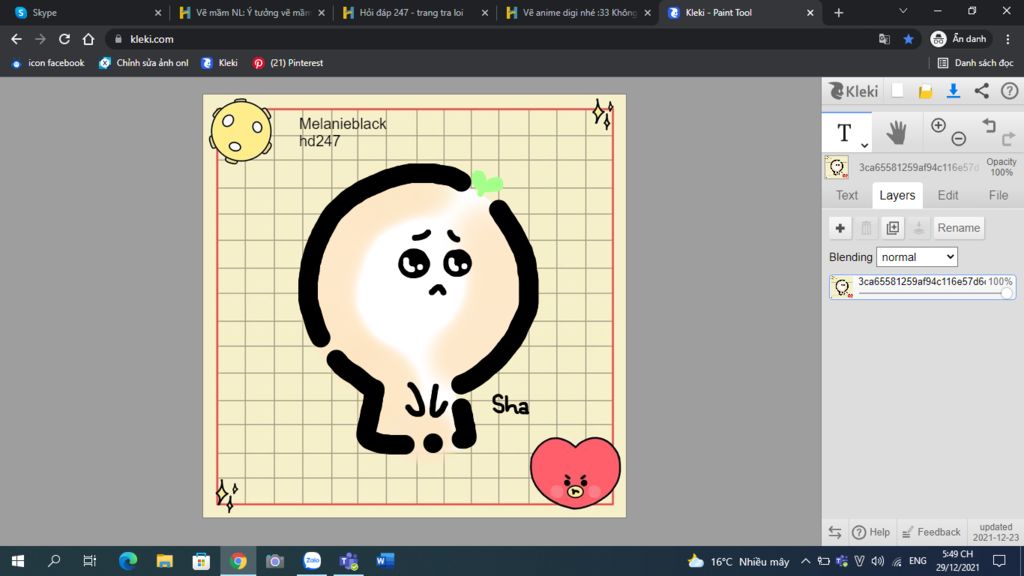Flip the panel side with swap arrows
This screenshot has height=576, width=1024.
click(835, 532)
